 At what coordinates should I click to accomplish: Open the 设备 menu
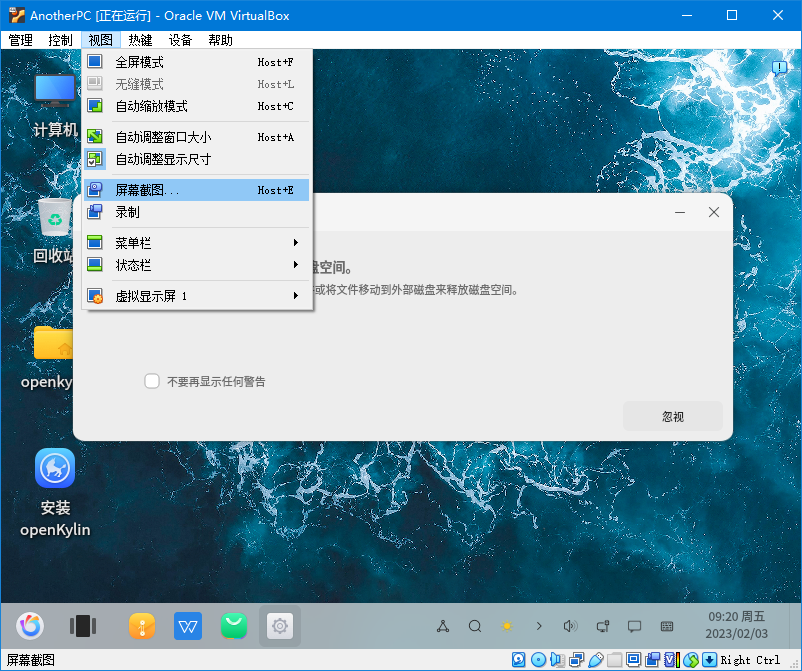click(x=180, y=40)
